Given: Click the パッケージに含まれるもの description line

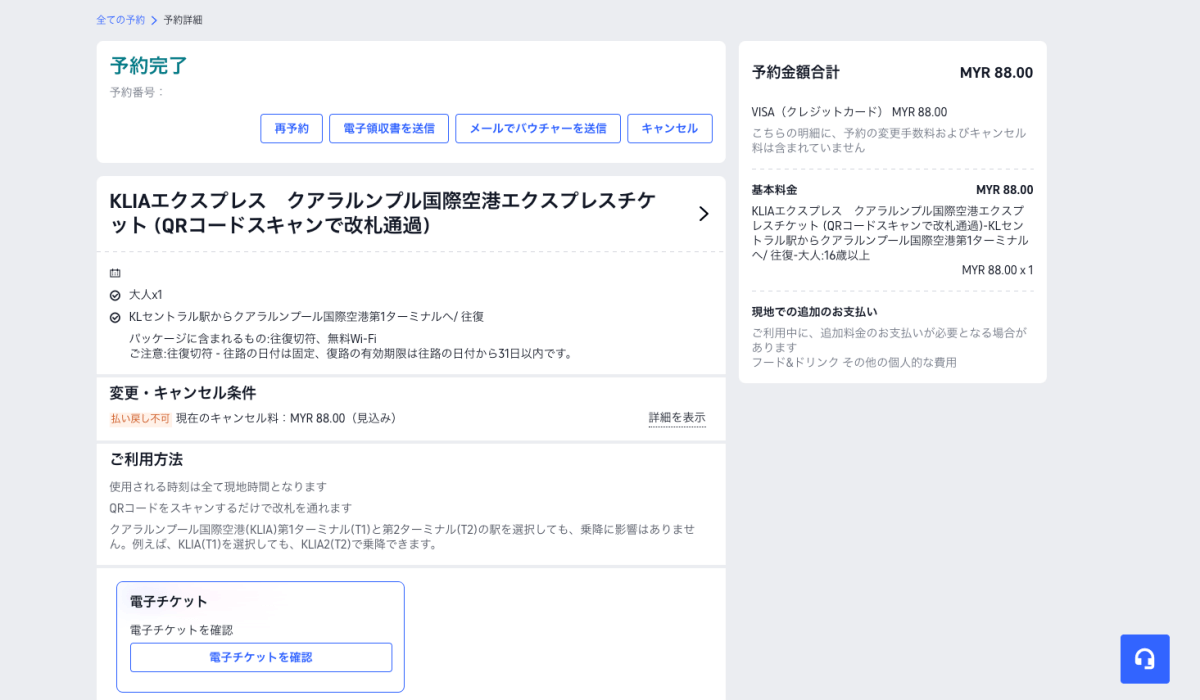Looking at the screenshot, I should tap(253, 339).
